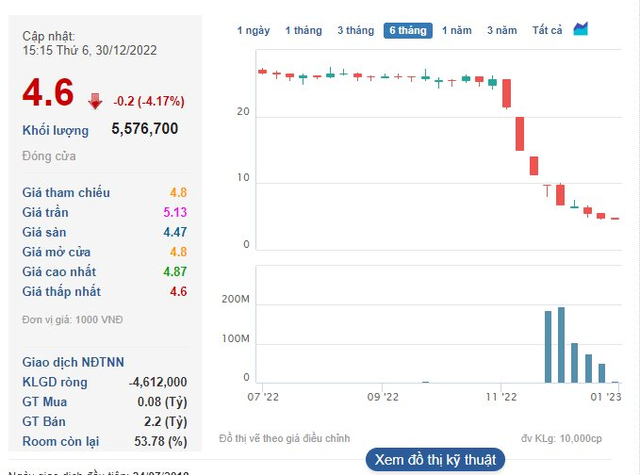Click the large current price 4.6
Image resolution: width=640 pixels, height=475 pixels.
[x=48, y=93]
